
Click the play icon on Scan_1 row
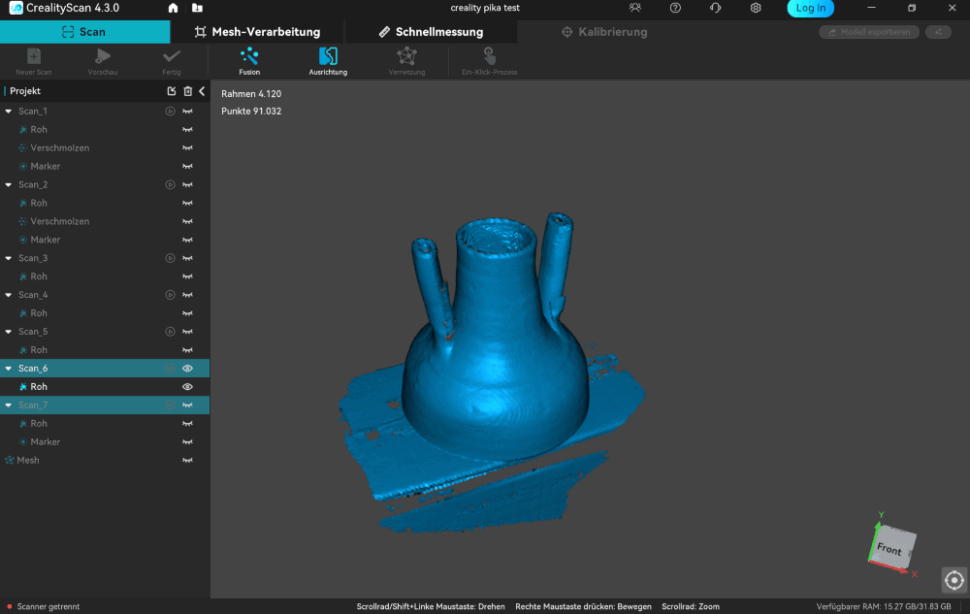point(170,111)
